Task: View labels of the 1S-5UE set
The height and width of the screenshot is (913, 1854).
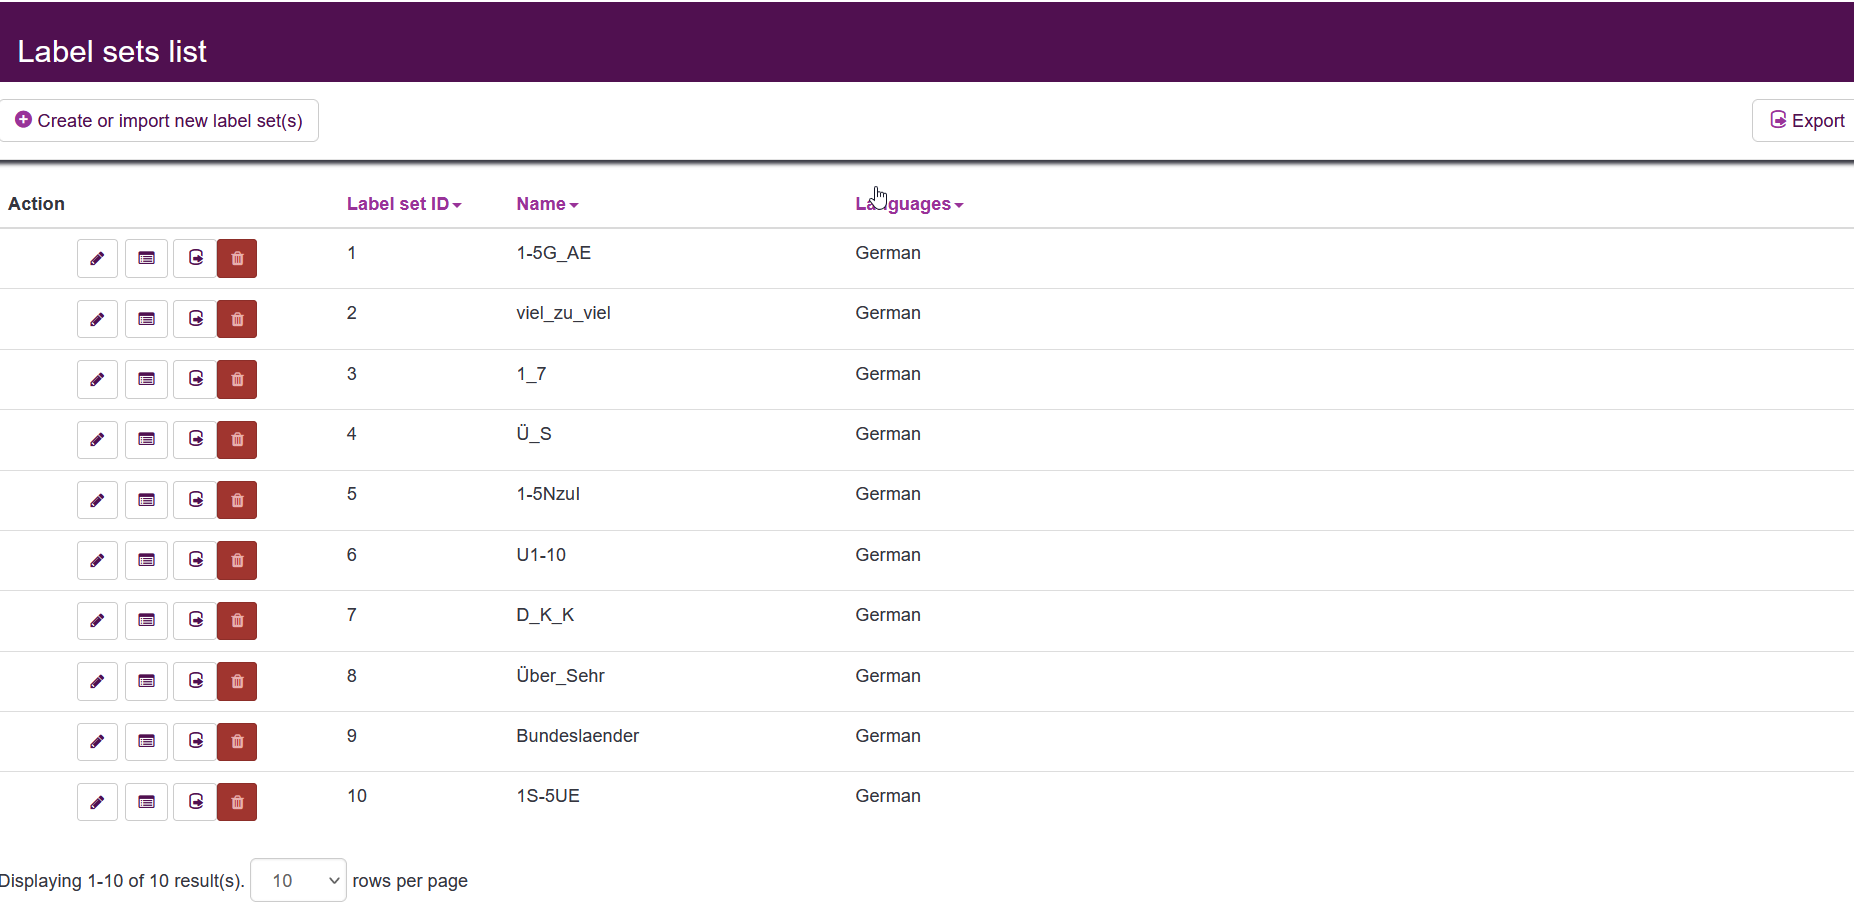Action: [x=146, y=802]
